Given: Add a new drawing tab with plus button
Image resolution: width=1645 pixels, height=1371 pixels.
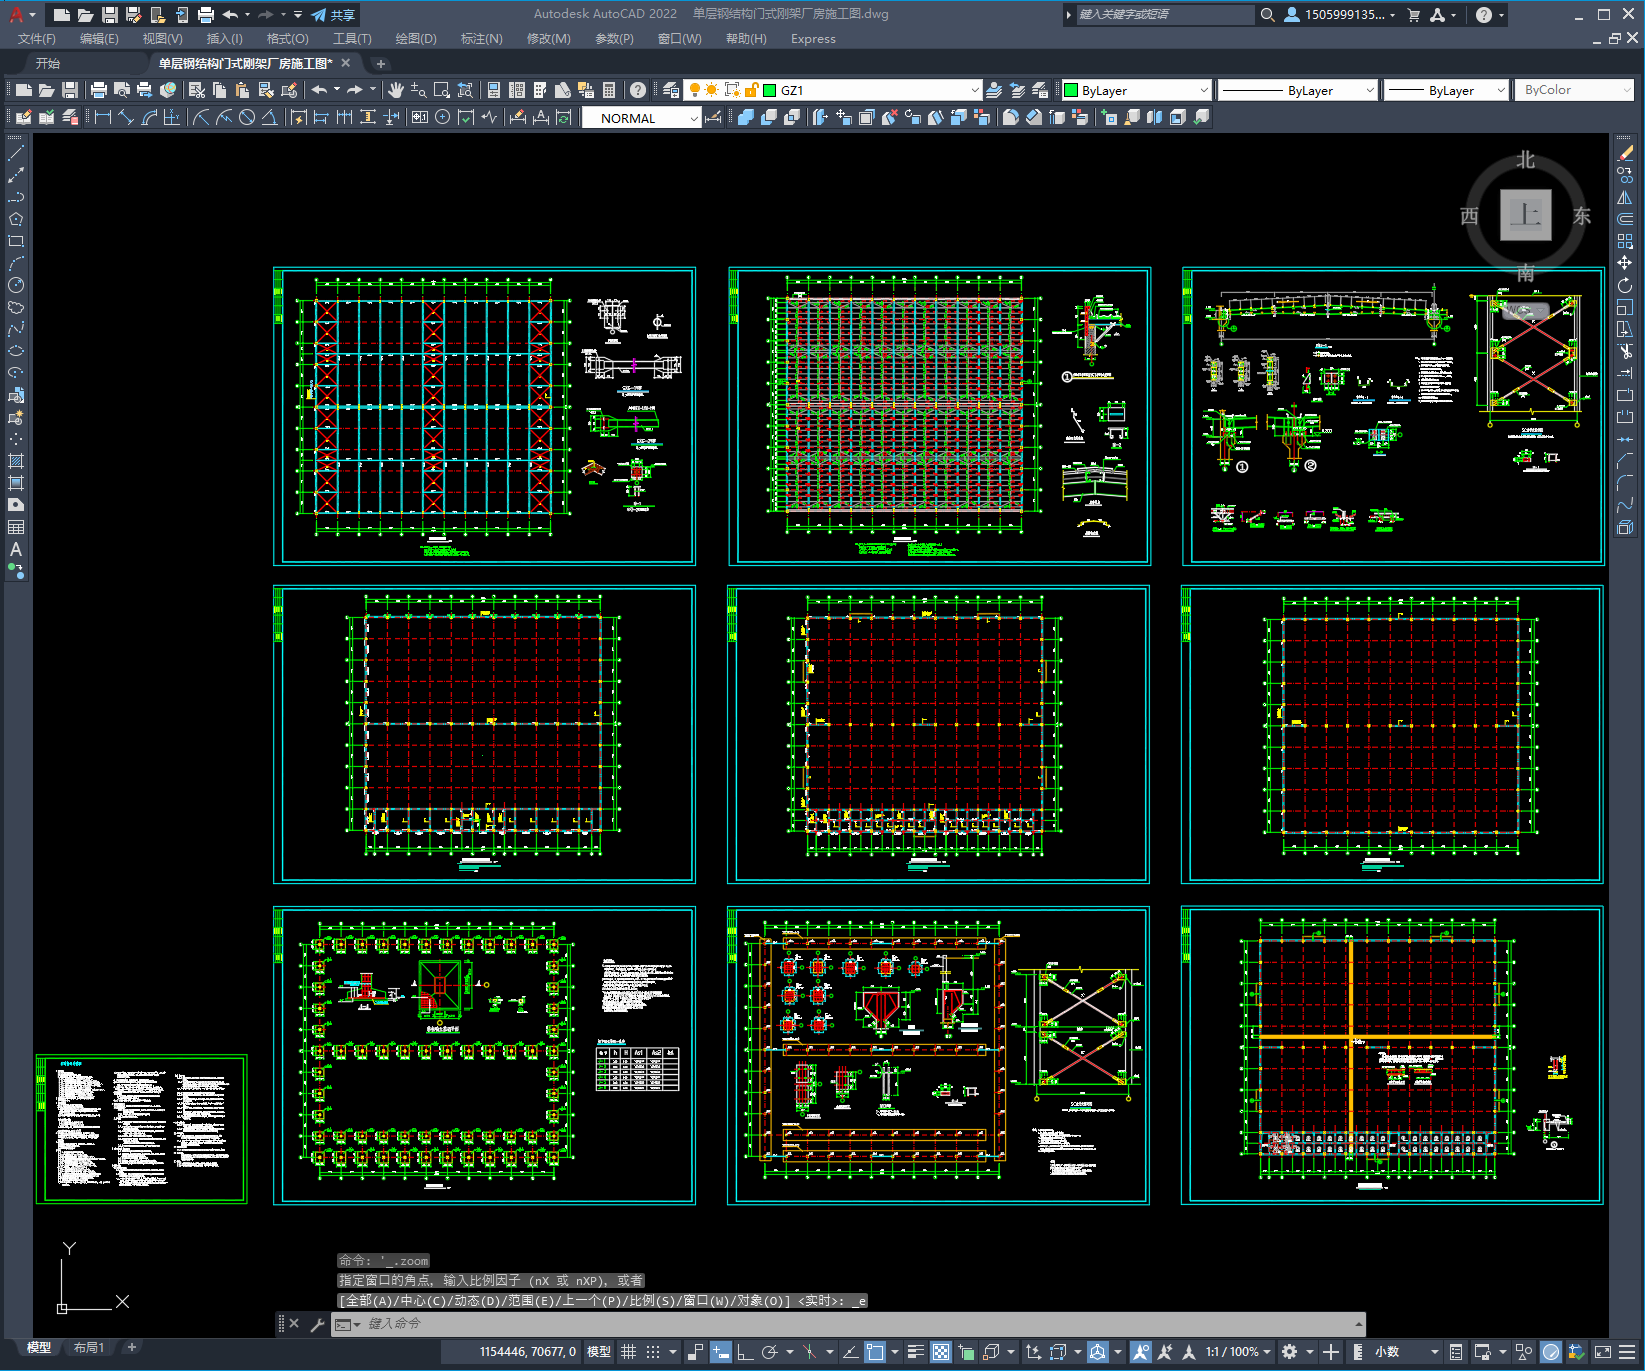Looking at the screenshot, I should (381, 63).
